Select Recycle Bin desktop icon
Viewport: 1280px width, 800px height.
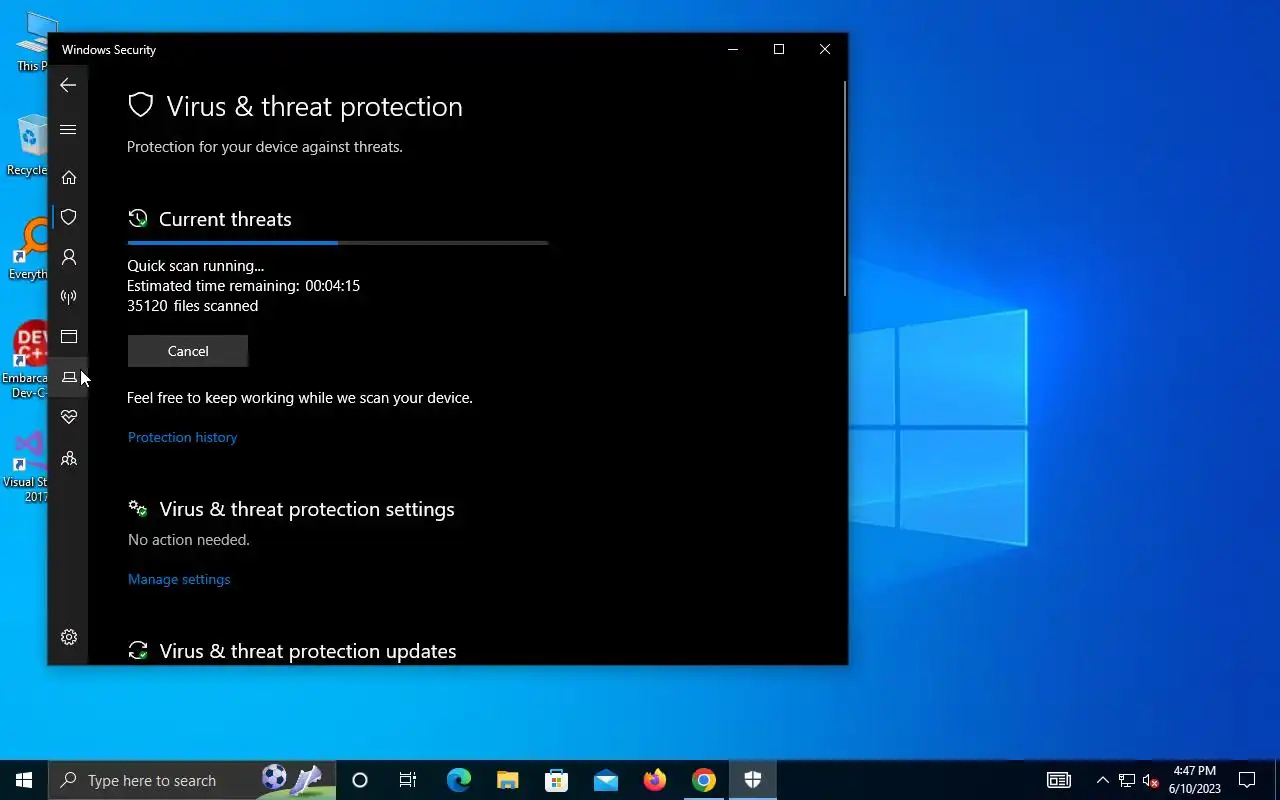[x=27, y=146]
